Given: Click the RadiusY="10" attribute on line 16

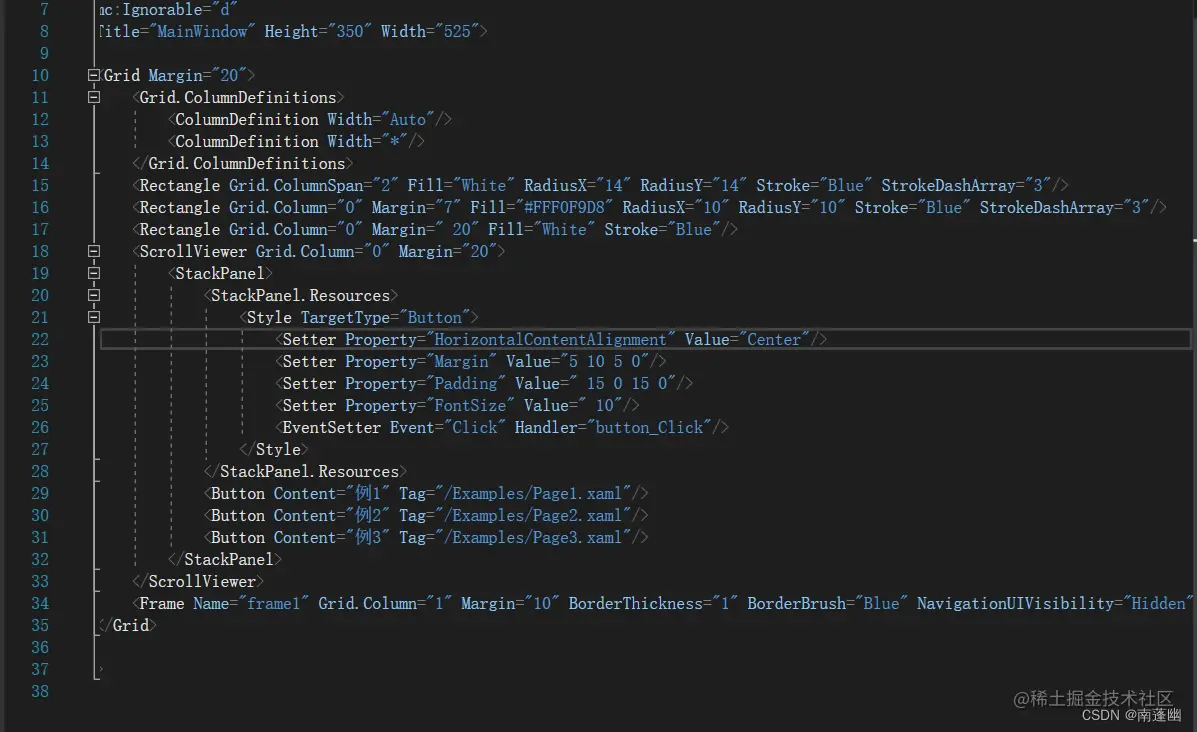Looking at the screenshot, I should tap(792, 208).
